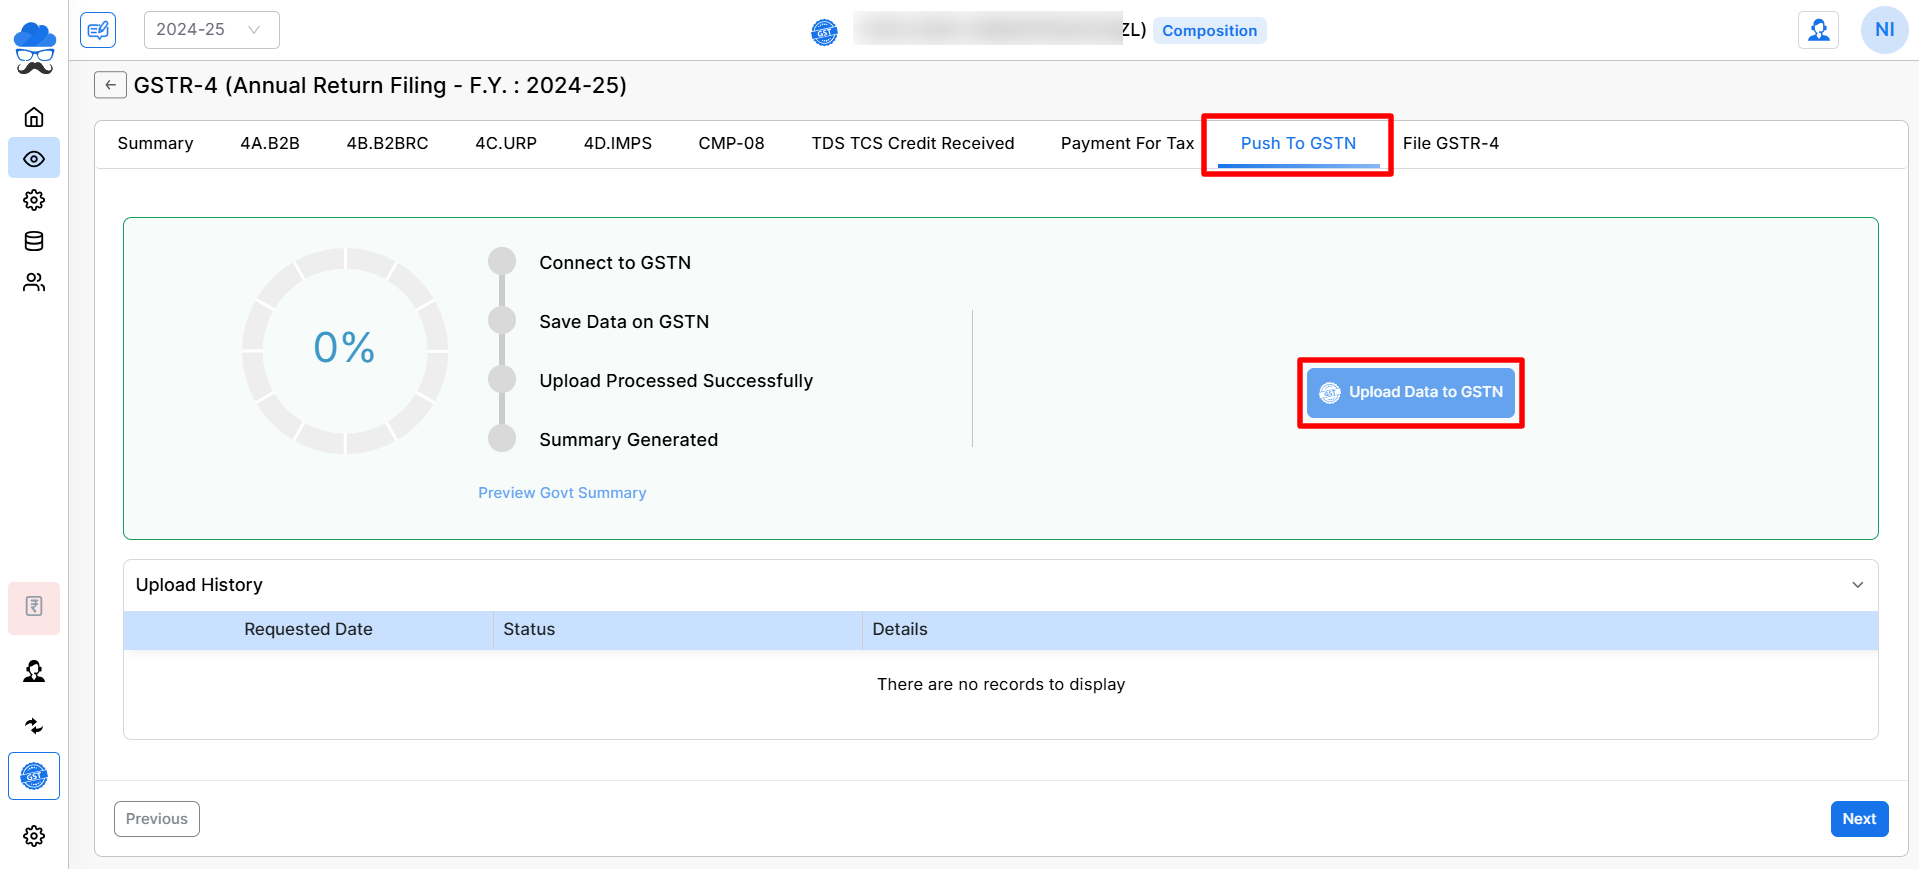1919x869 pixels.
Task: Open settings gear at sidebar bottom
Action: pos(34,836)
